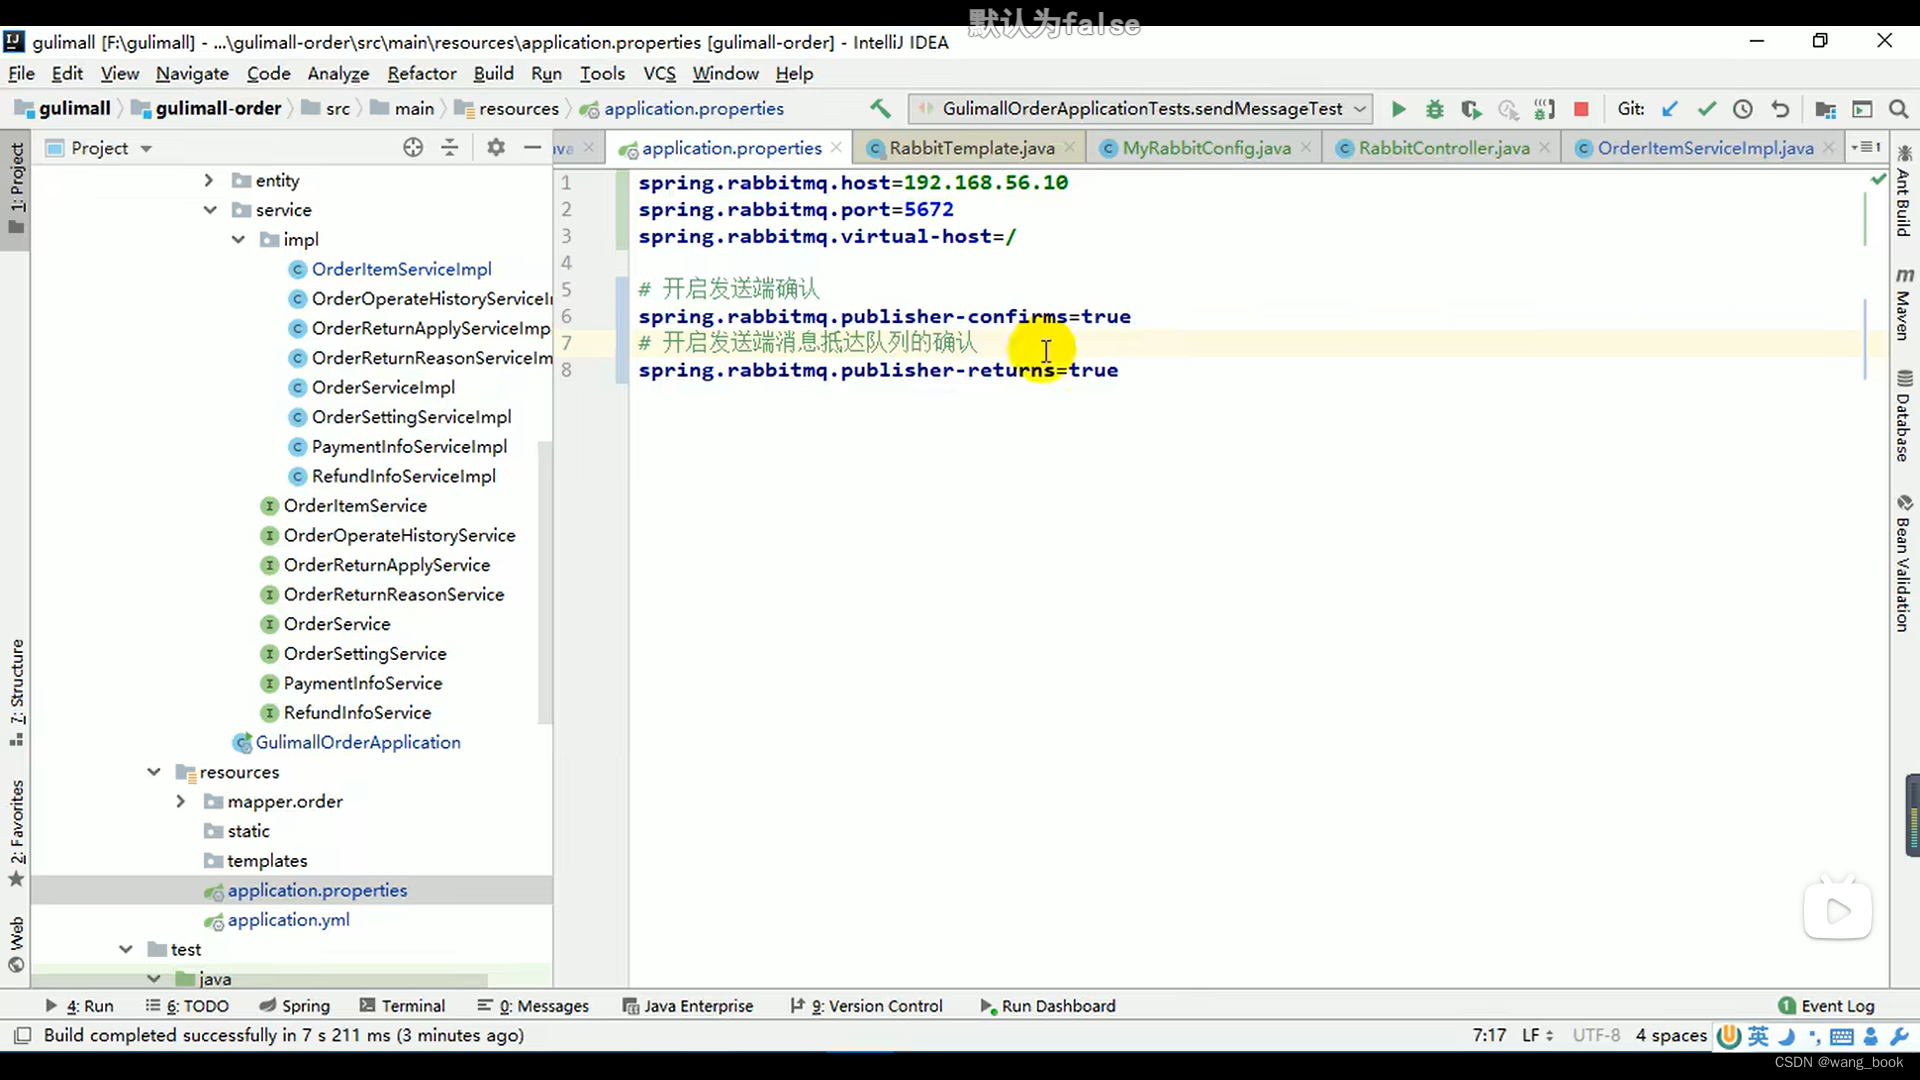The width and height of the screenshot is (1920, 1080).
Task: Switch to RabbitController.java tab
Action: 1443,148
